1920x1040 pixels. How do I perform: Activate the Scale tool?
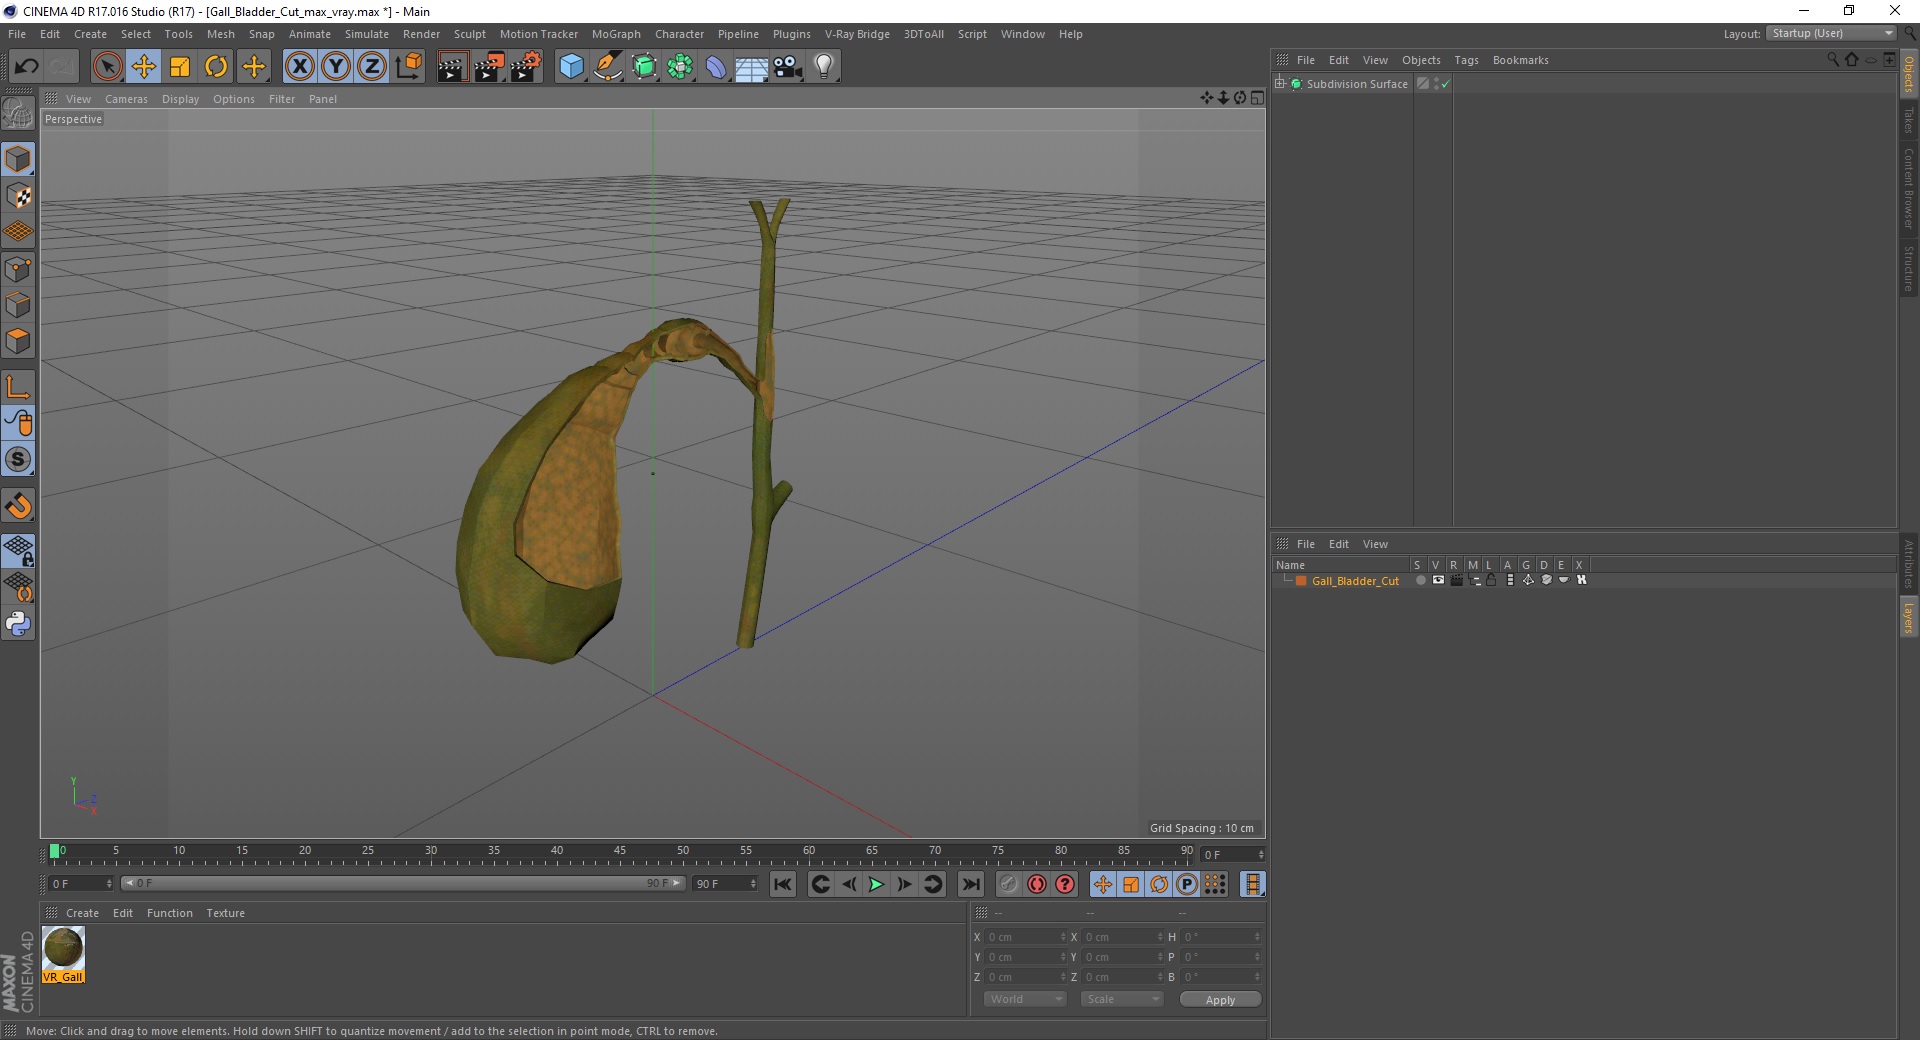(x=180, y=67)
